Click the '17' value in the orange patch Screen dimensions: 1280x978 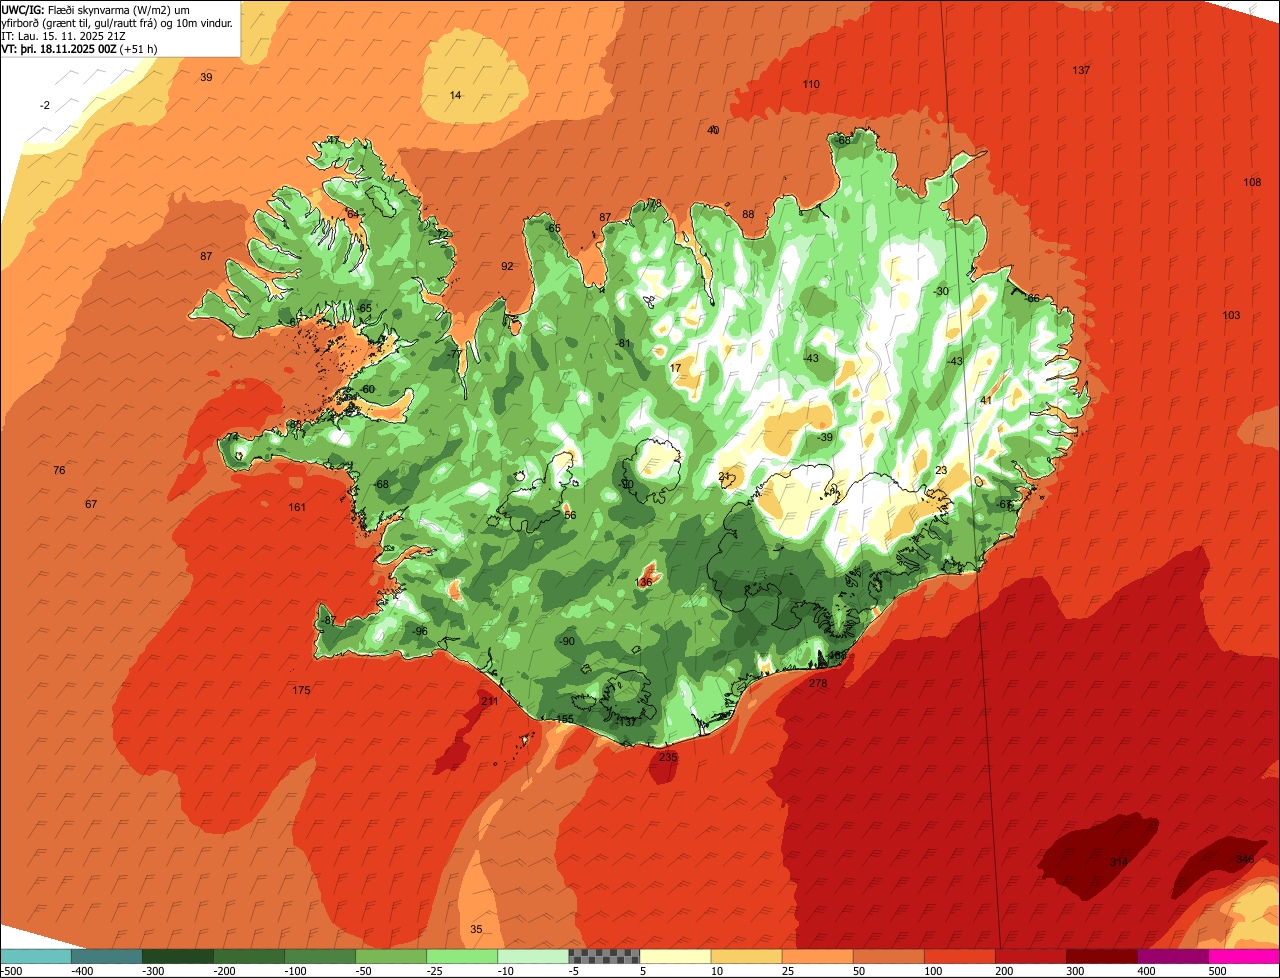point(675,368)
